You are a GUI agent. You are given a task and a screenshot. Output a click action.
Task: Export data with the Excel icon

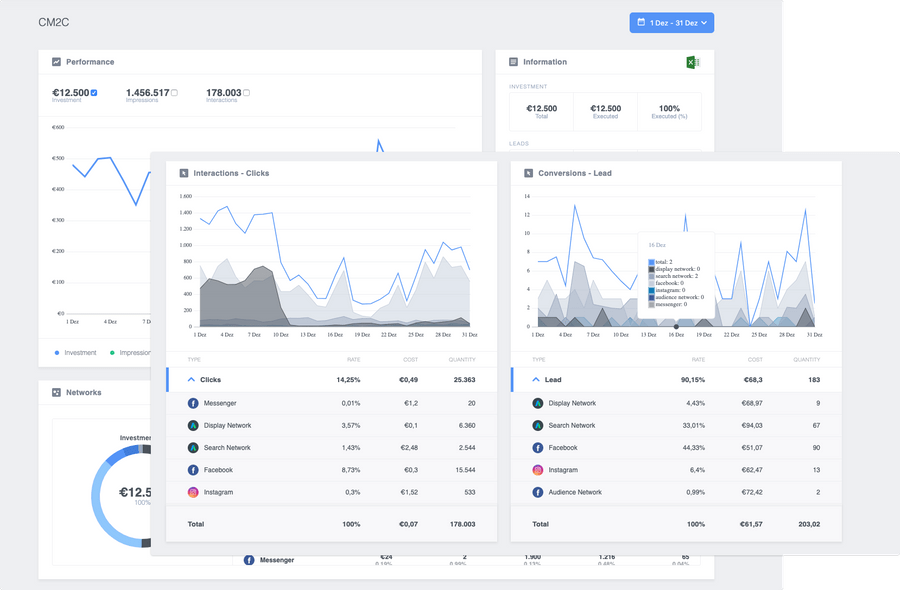click(693, 62)
